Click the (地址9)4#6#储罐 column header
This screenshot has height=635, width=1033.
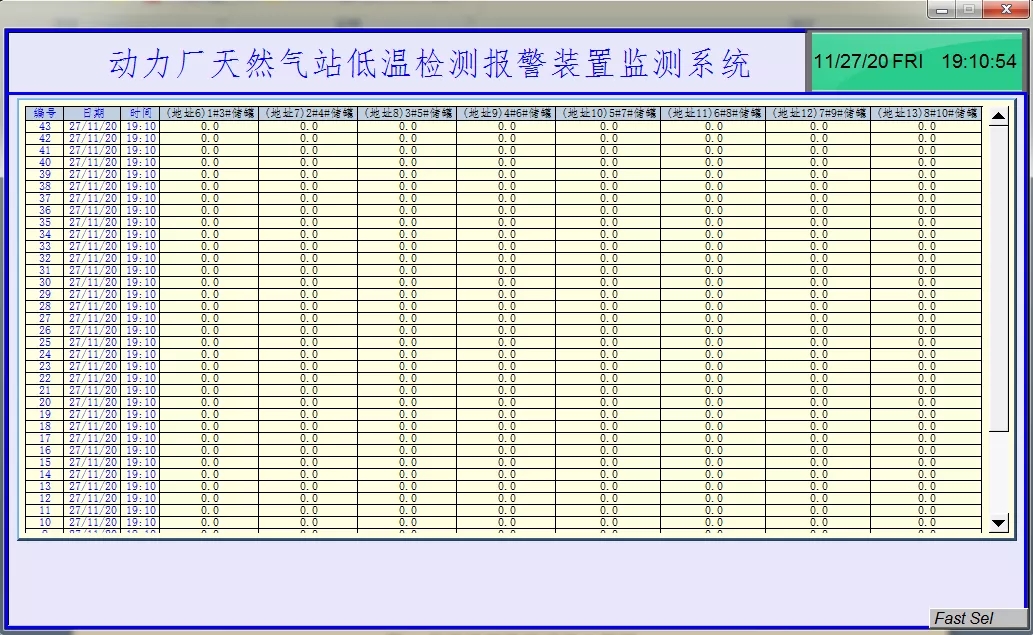(x=507, y=114)
